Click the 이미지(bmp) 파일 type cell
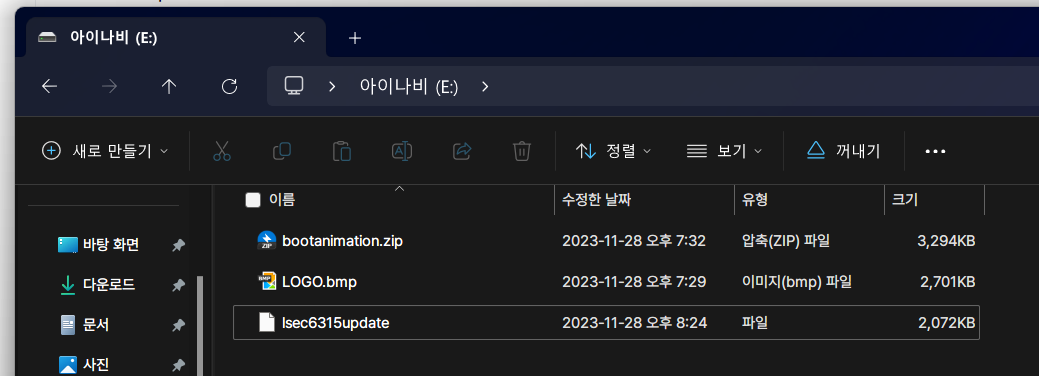1039x376 pixels. click(796, 282)
